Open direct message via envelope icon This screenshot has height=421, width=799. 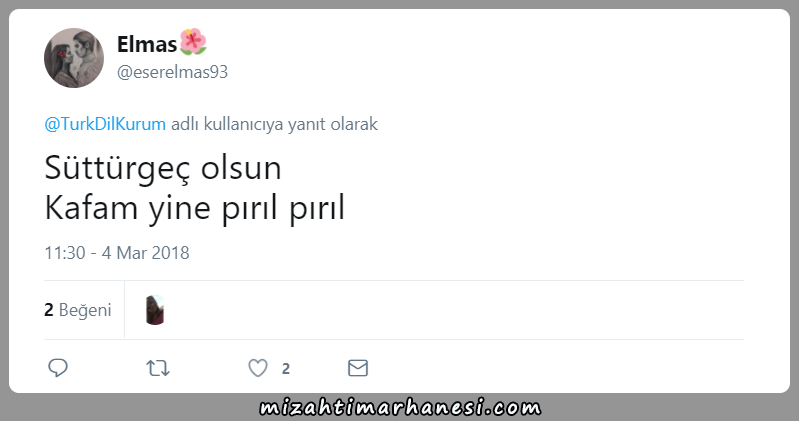pyautogui.click(x=358, y=368)
